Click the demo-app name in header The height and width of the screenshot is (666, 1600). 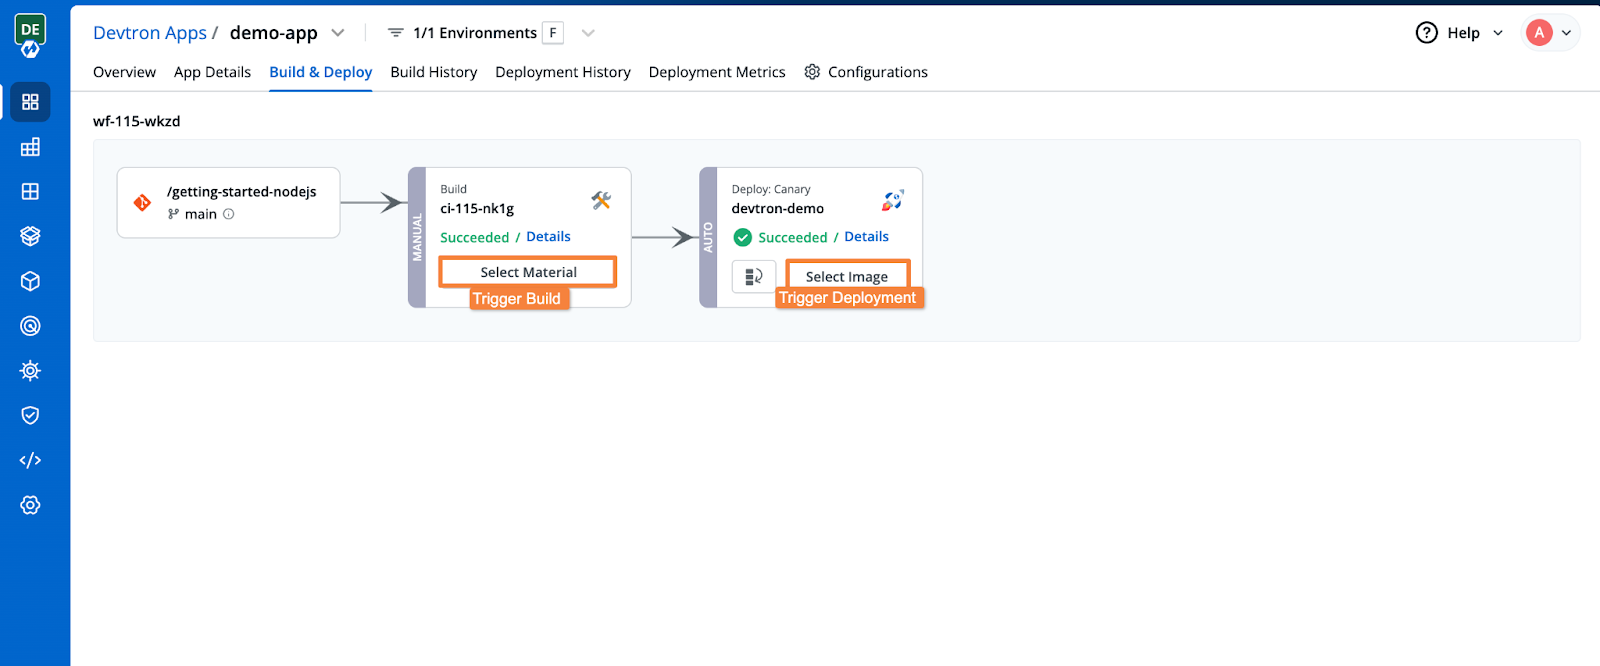(274, 33)
